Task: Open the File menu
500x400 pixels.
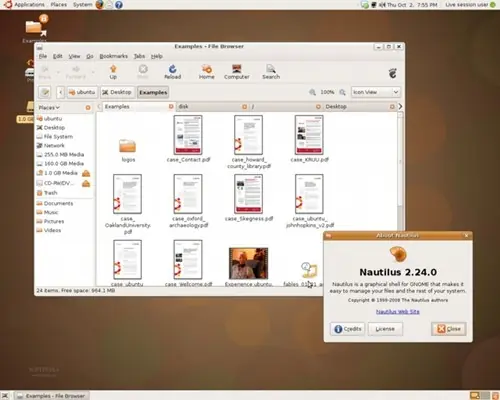Action: click(x=43, y=56)
